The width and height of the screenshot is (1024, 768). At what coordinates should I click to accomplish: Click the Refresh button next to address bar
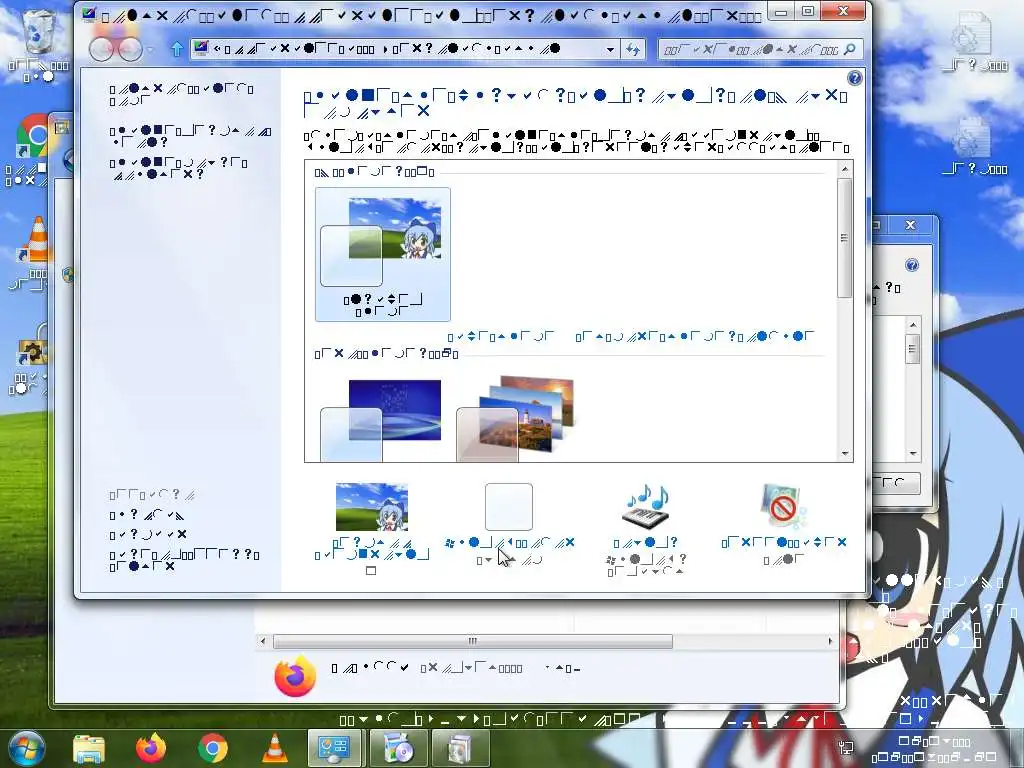point(633,49)
